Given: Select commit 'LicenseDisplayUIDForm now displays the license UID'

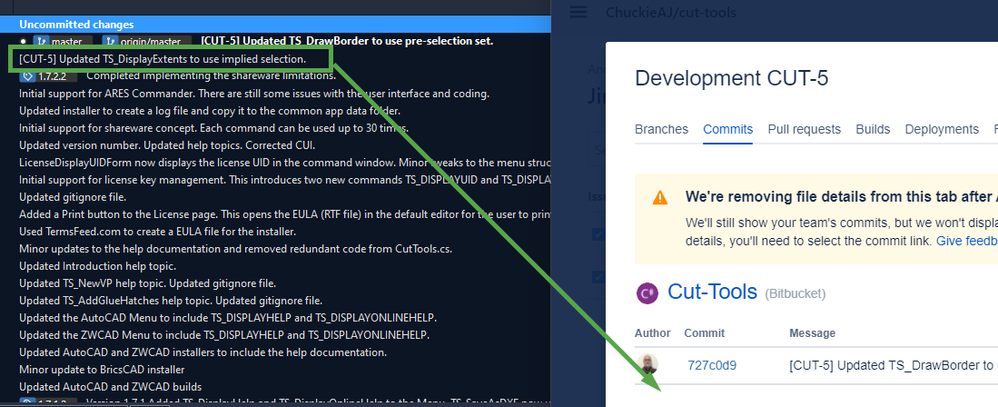Looking at the screenshot, I should (x=285, y=162).
